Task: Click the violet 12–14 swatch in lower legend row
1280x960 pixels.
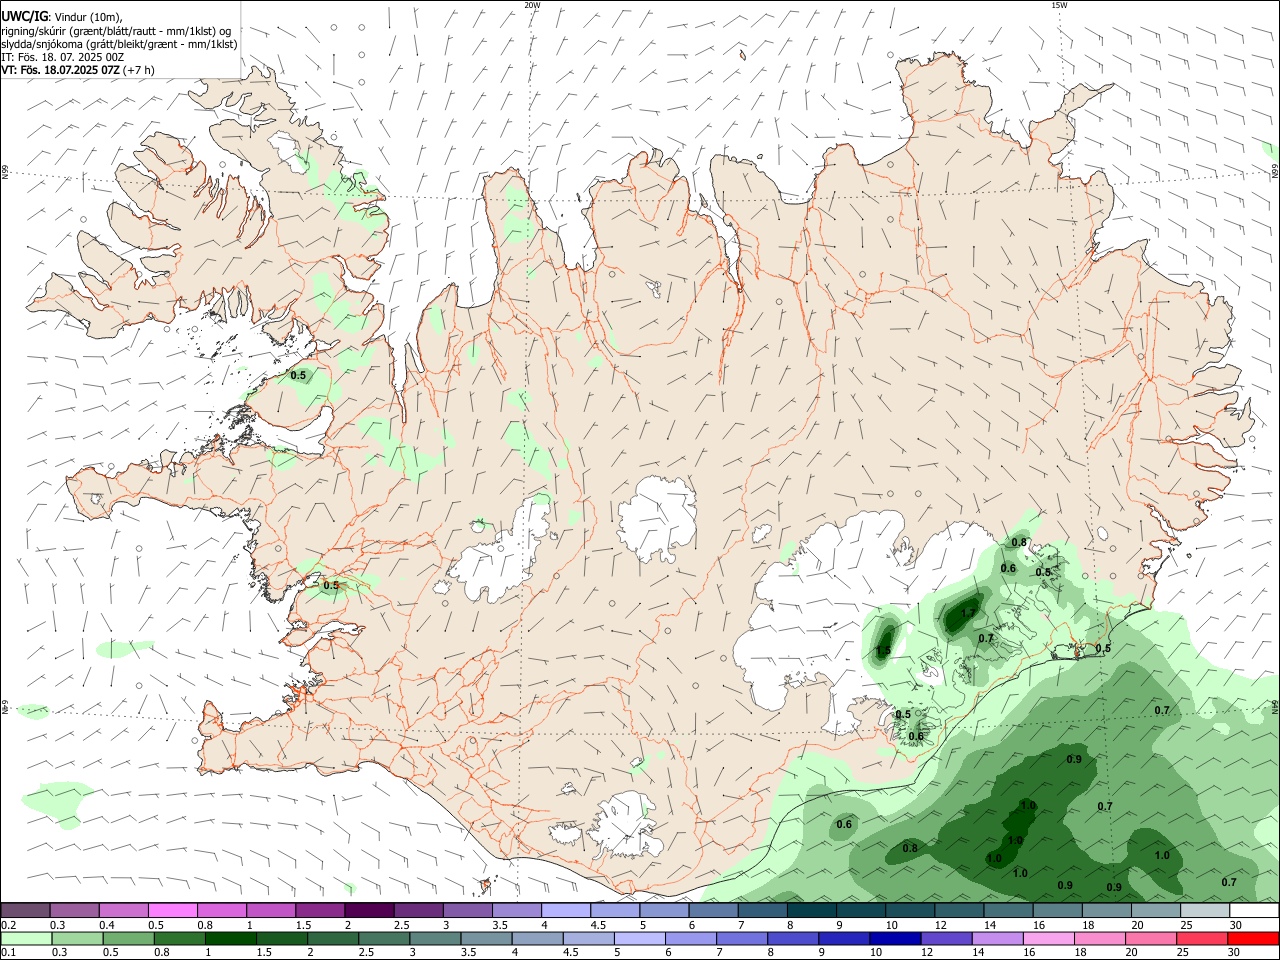Action: point(945,939)
